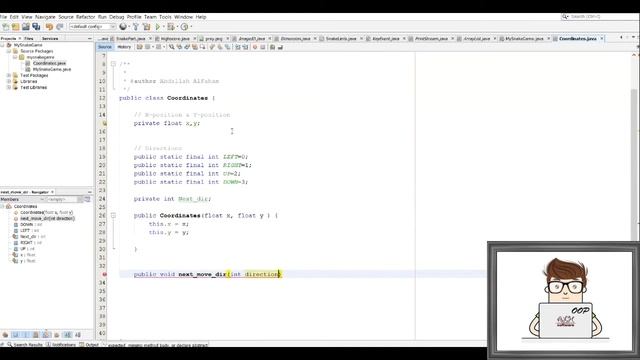Click the red error mark on line 33
This screenshot has width=640, height=360.
point(104,274)
